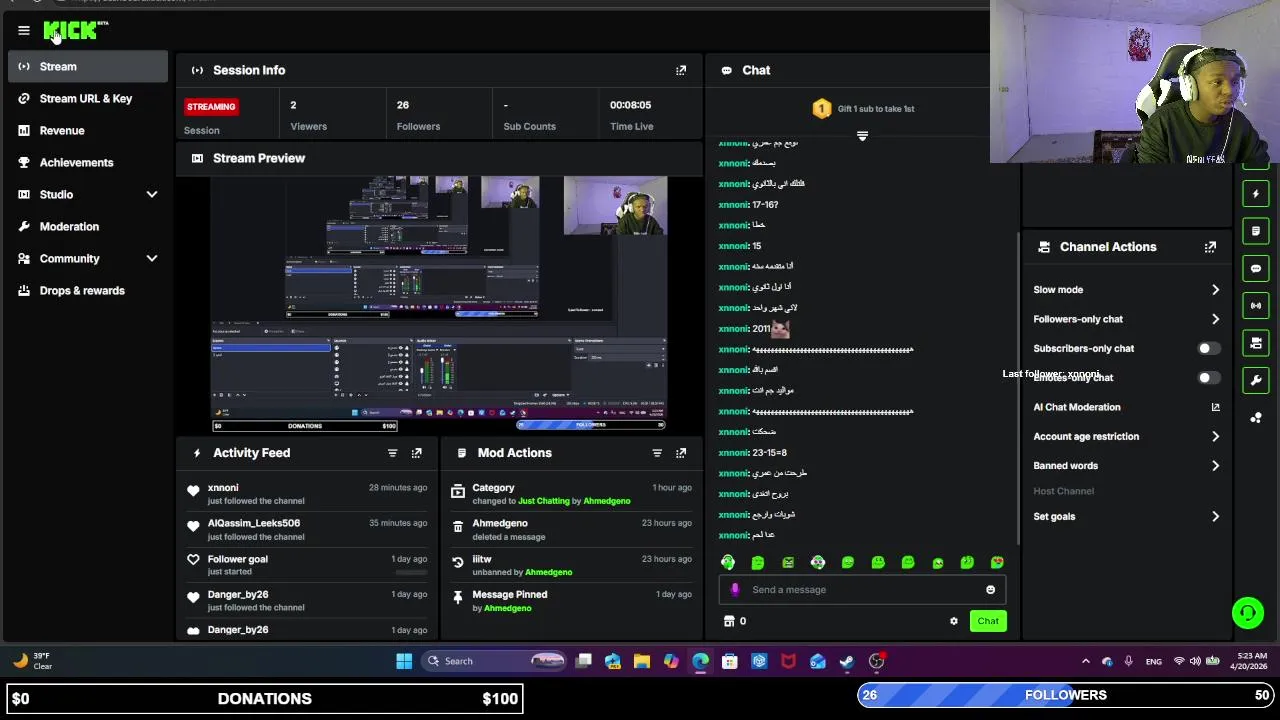
Task: Open the chat bubble widget in right sidebar
Action: (1256, 268)
